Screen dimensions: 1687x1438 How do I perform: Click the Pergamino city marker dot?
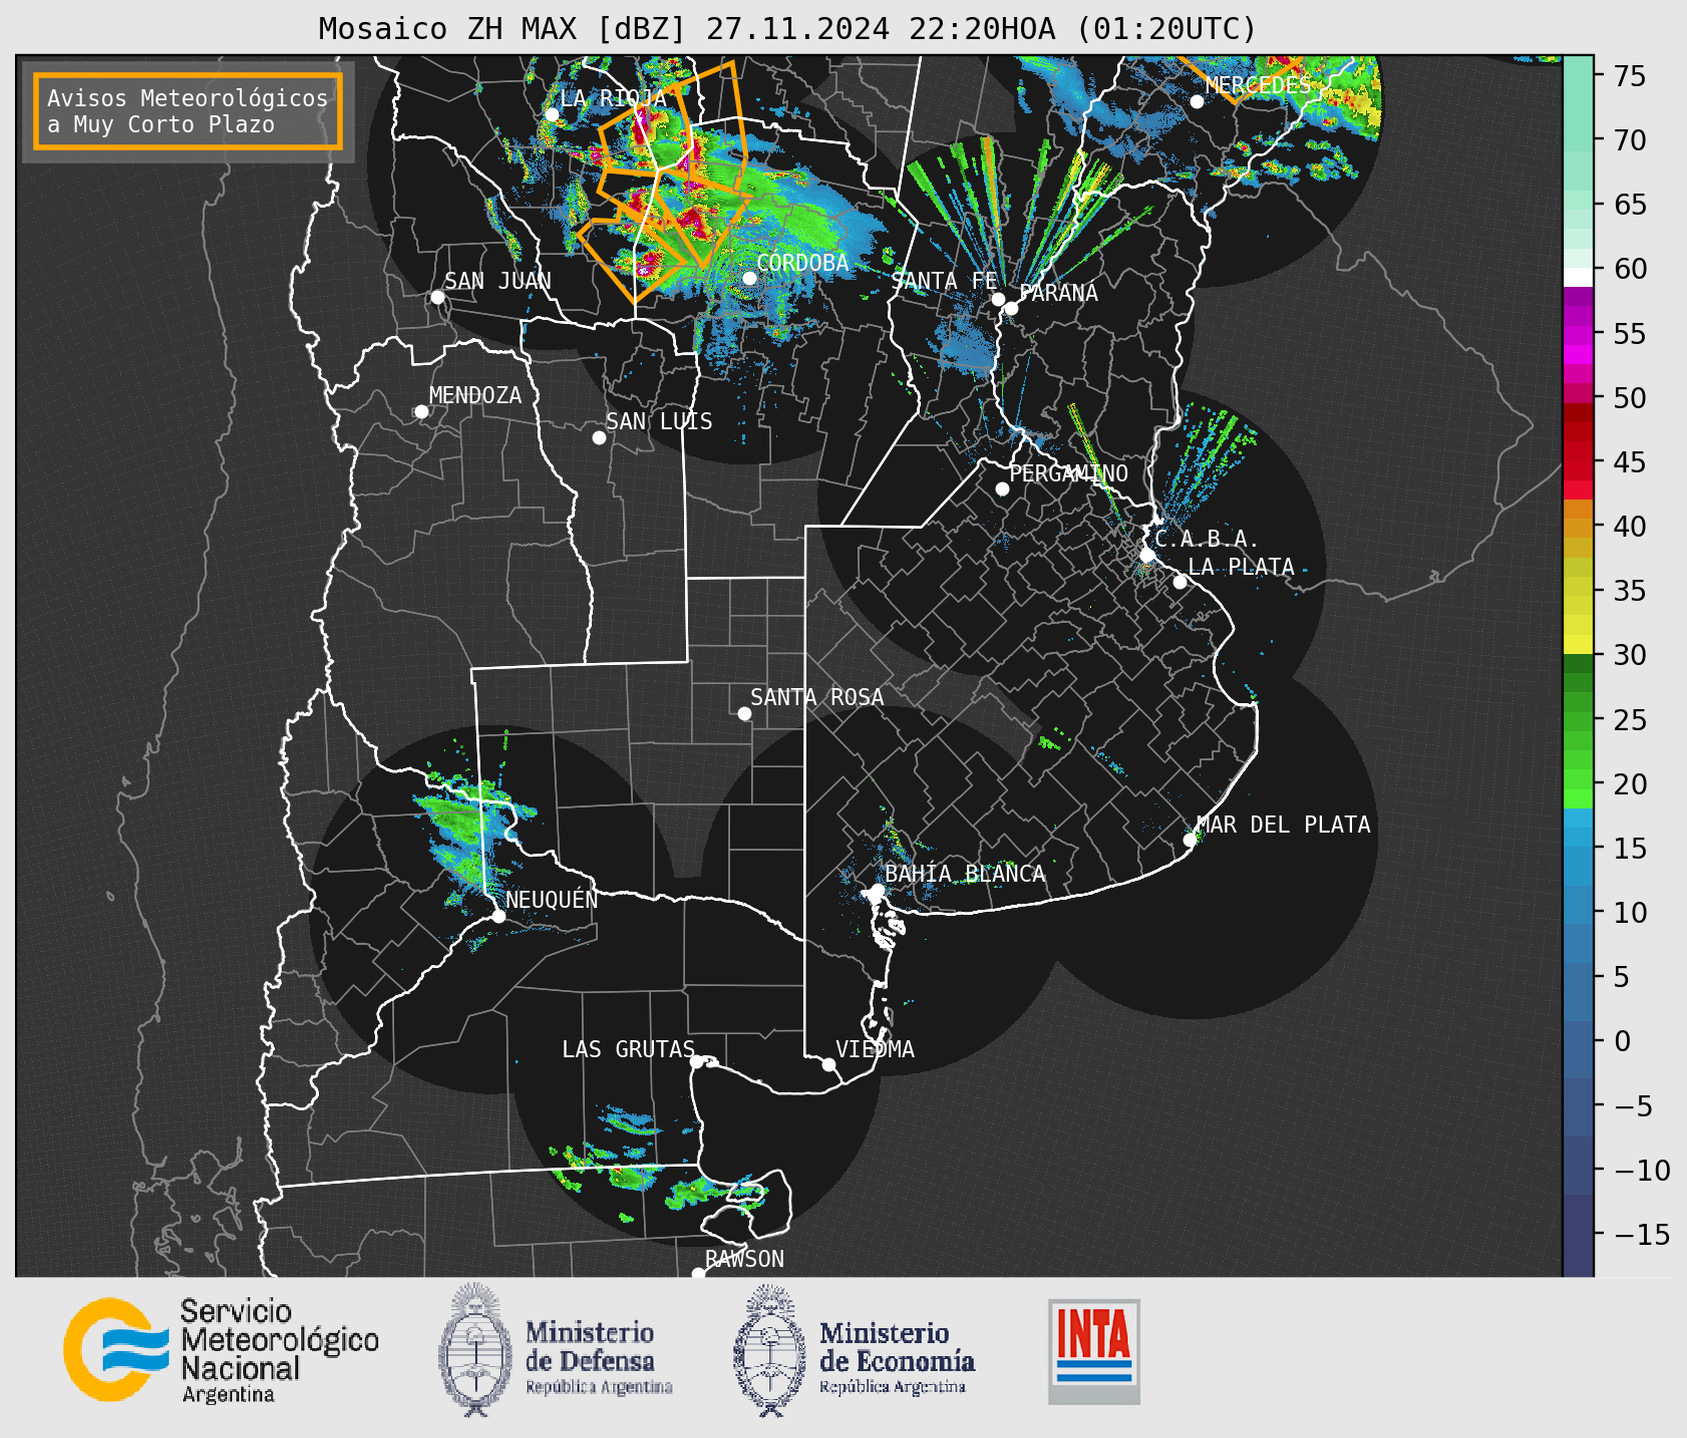[x=1002, y=489]
